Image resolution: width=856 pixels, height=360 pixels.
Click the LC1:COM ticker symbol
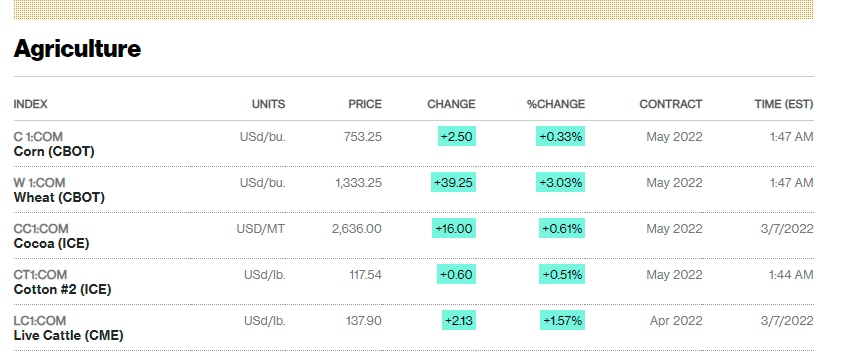pyautogui.click(x=40, y=320)
